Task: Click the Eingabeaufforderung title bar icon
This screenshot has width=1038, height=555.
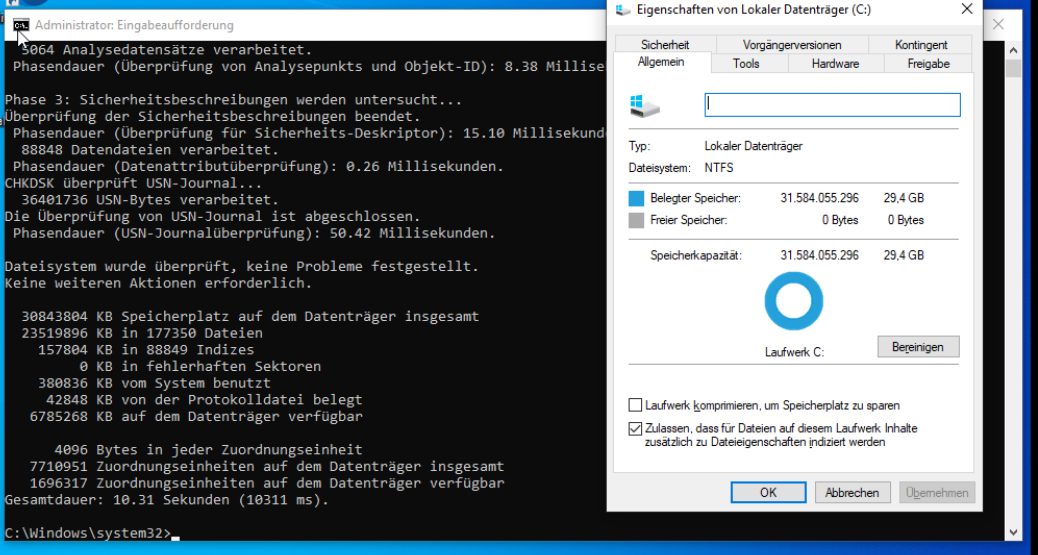Action: pyautogui.click(x=20, y=25)
